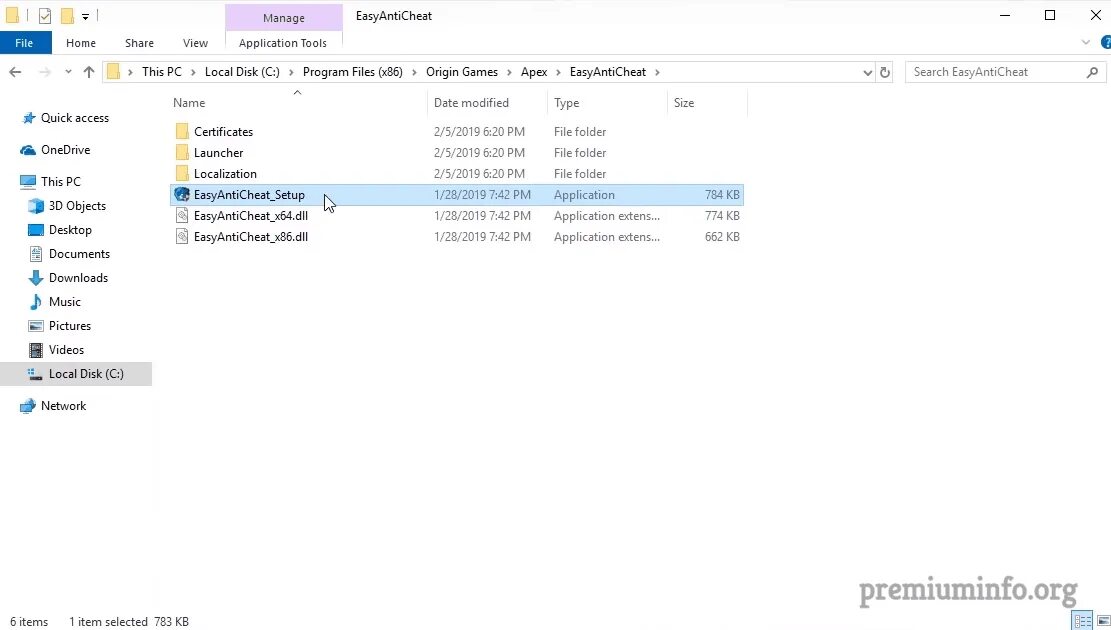The height and width of the screenshot is (630, 1111).
Task: Click the search magnifier icon
Action: click(x=1092, y=72)
